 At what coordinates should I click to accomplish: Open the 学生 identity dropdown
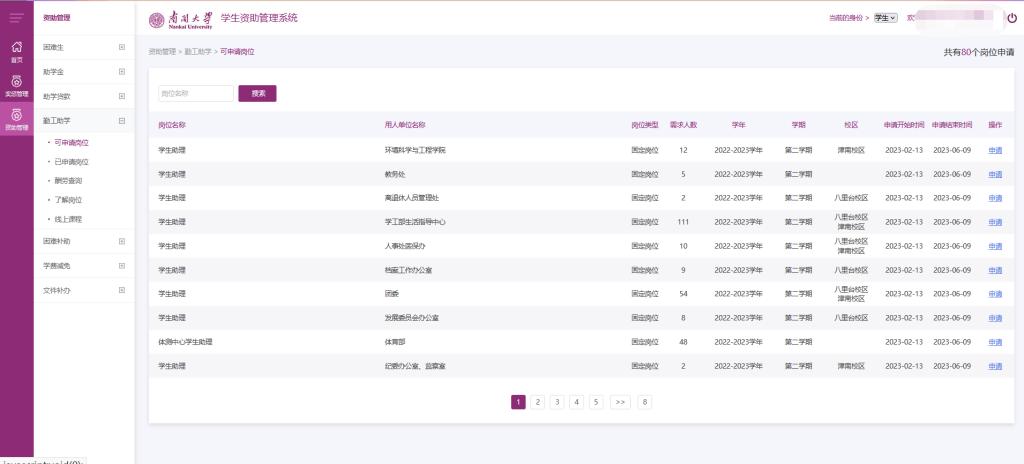click(885, 18)
